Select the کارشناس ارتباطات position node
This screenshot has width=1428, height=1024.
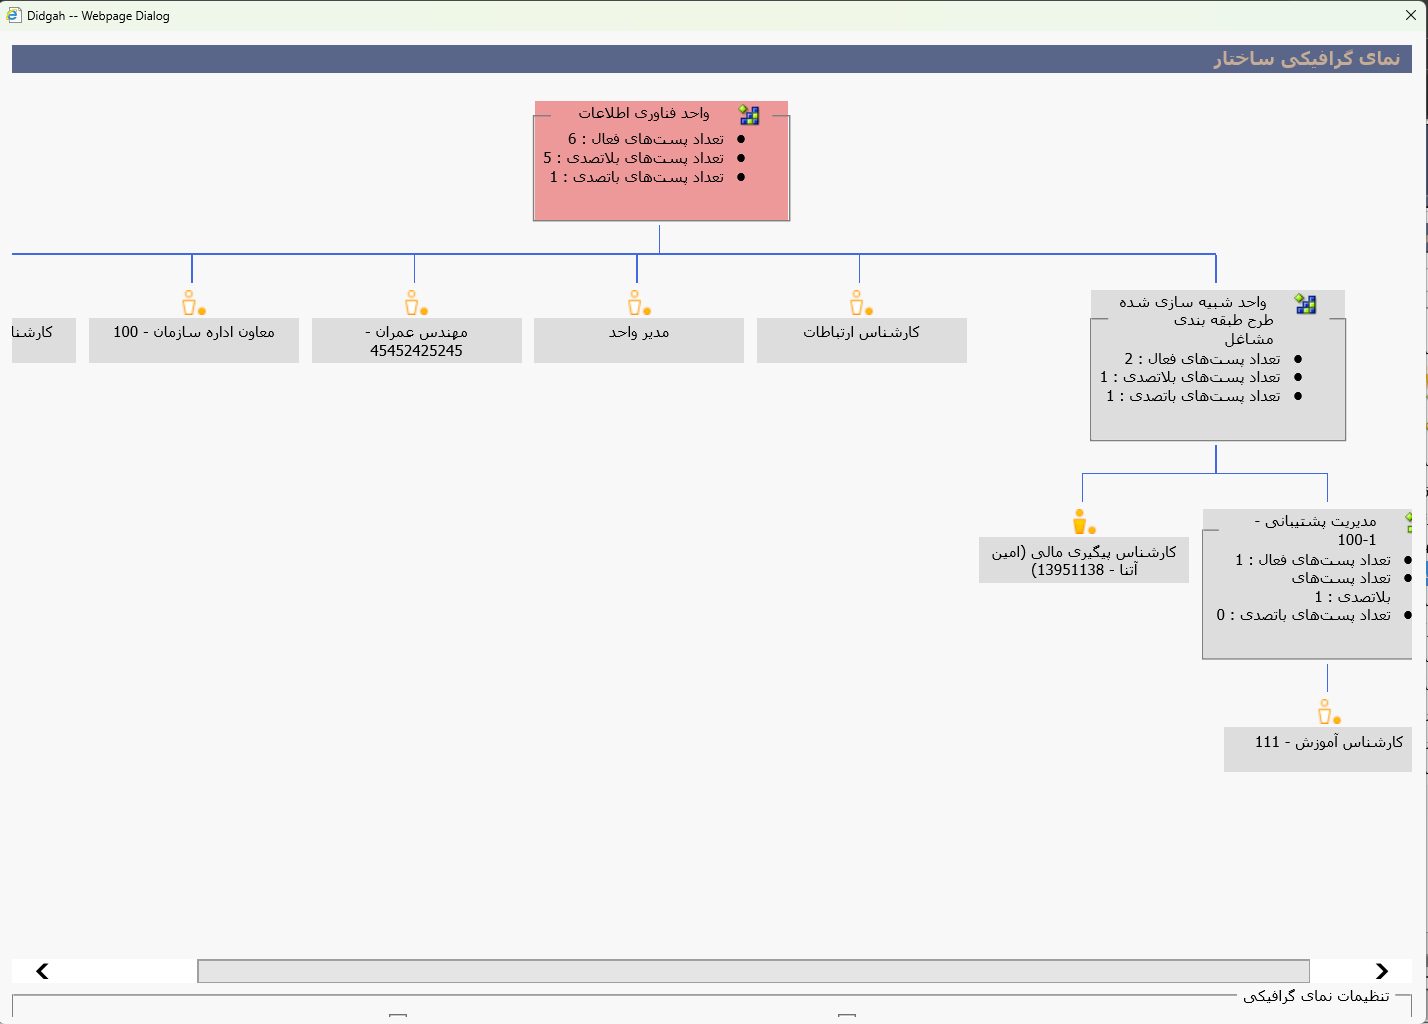[x=861, y=340]
